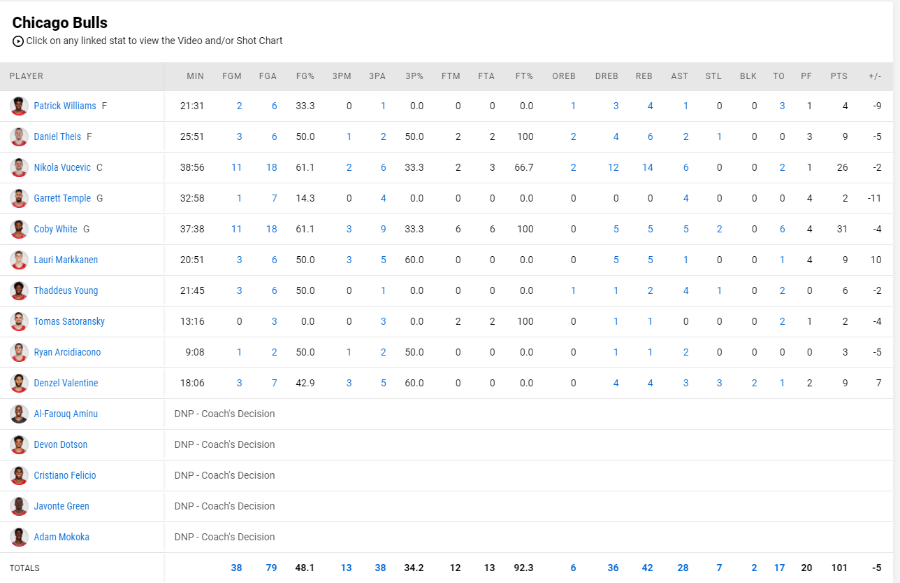Open Coby White player page
This screenshot has height=583, width=900.
pyautogui.click(x=55, y=229)
